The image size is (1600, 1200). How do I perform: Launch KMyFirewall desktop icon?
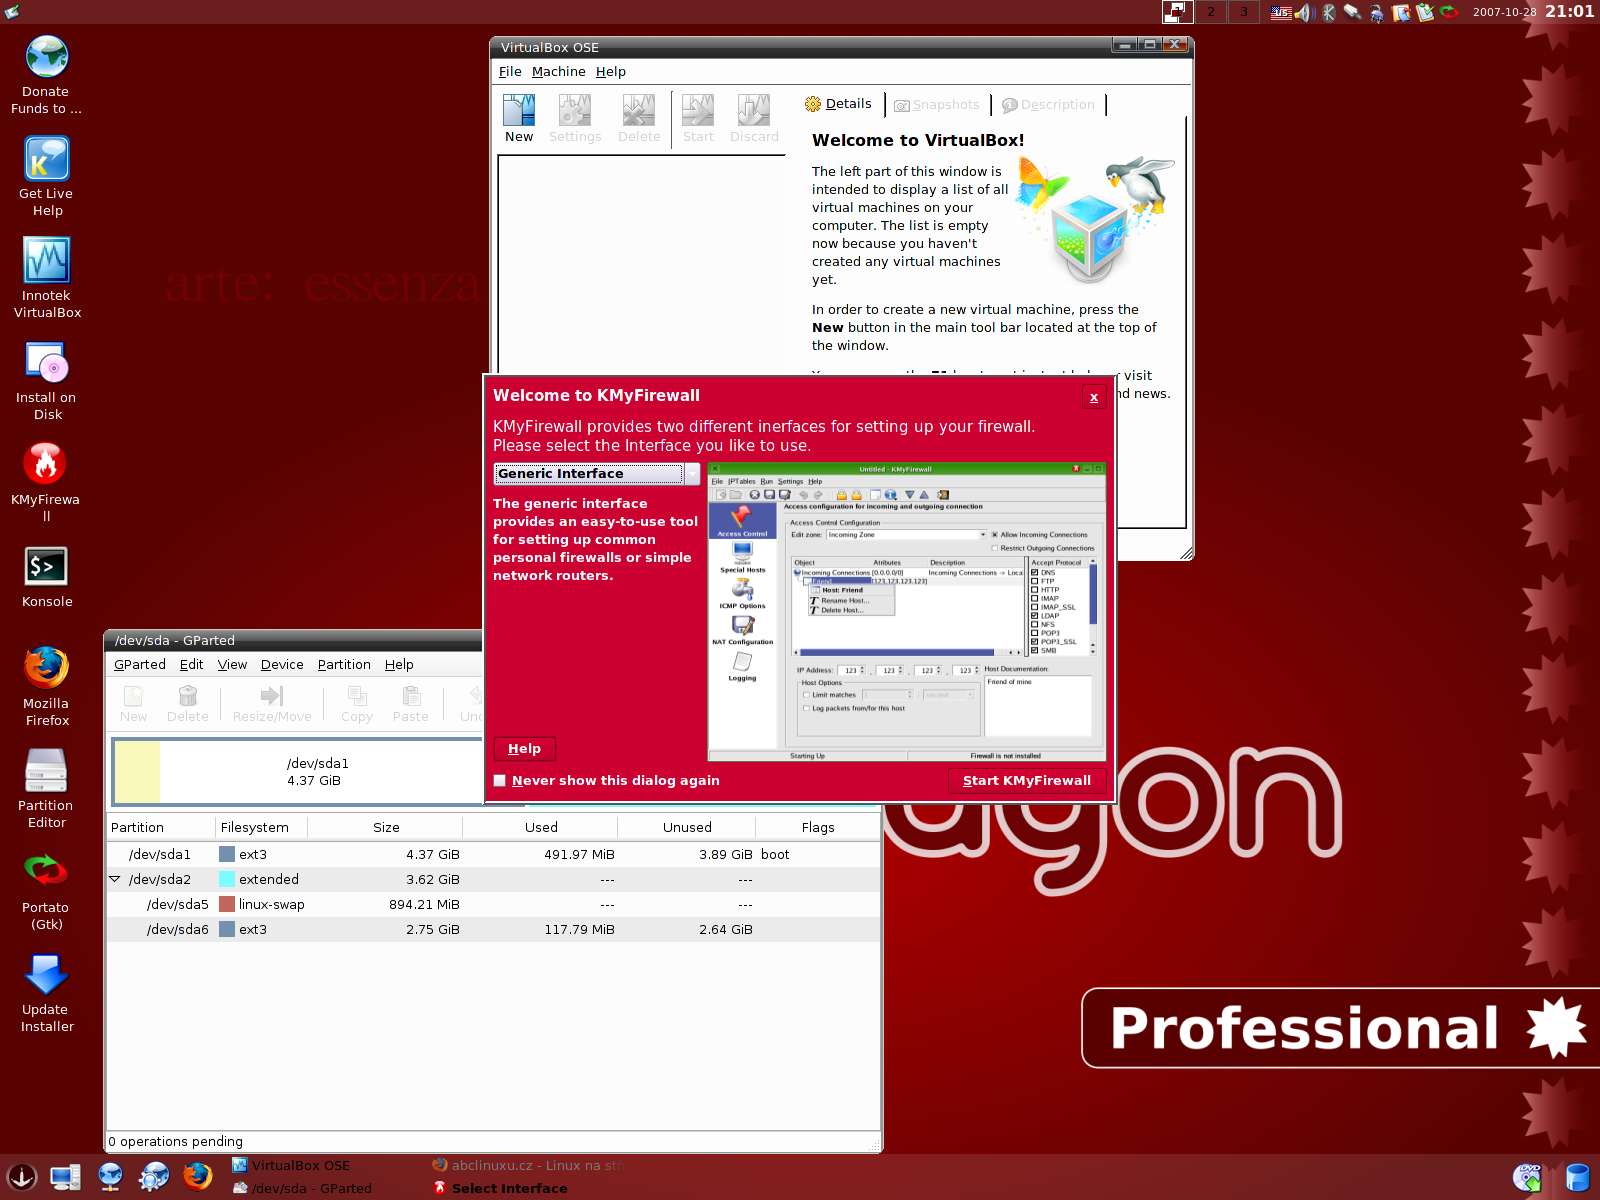pyautogui.click(x=47, y=483)
